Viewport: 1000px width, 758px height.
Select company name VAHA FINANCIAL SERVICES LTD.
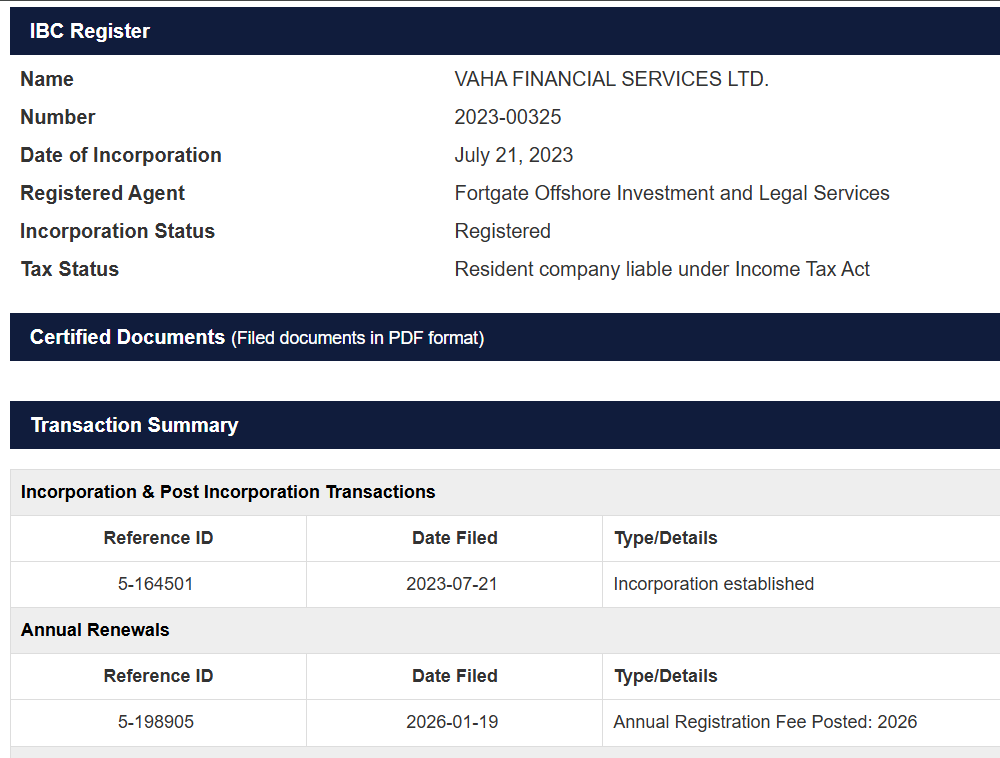coord(612,79)
